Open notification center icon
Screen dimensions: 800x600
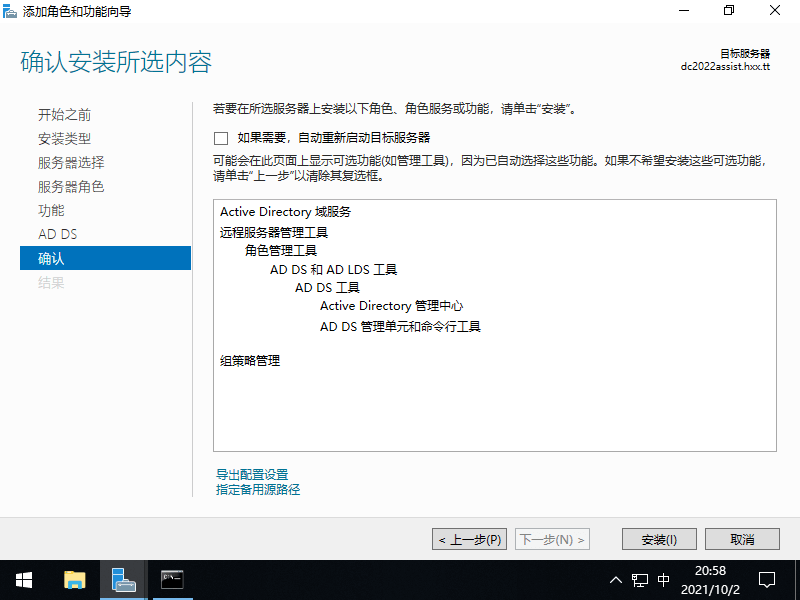[x=767, y=580]
